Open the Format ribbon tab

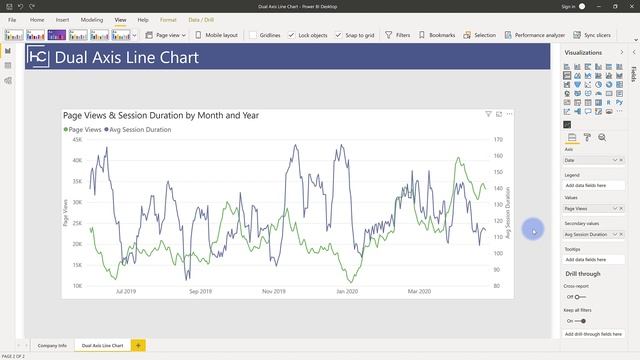coord(168,20)
